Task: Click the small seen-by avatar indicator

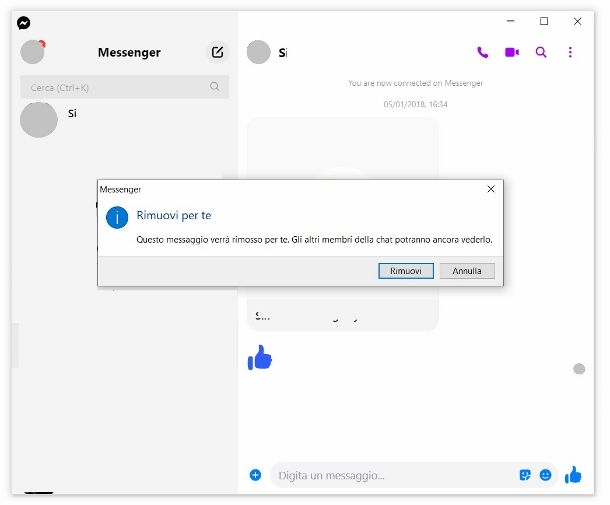Action: [x=579, y=368]
